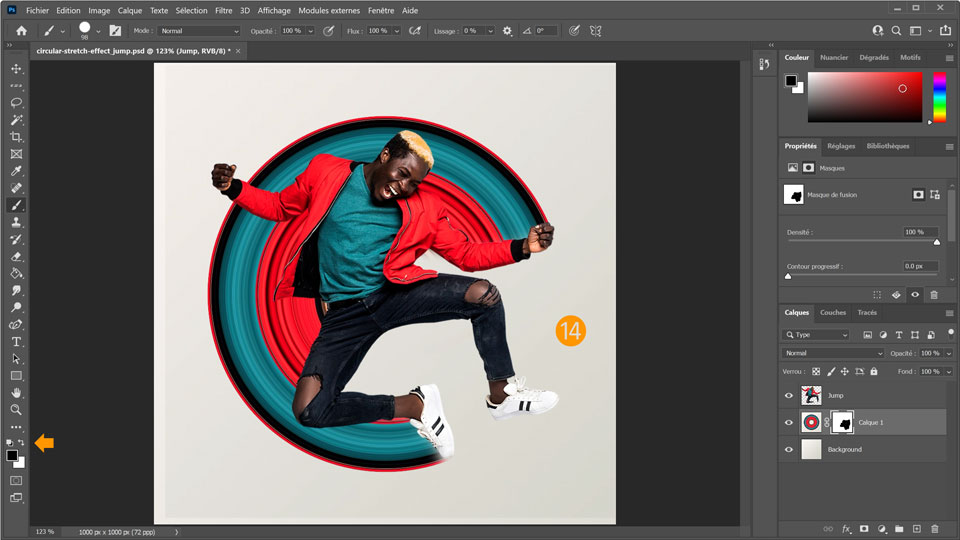The image size is (960, 540).
Task: Toggle visibility of Calque 1 layer
Action: point(789,422)
